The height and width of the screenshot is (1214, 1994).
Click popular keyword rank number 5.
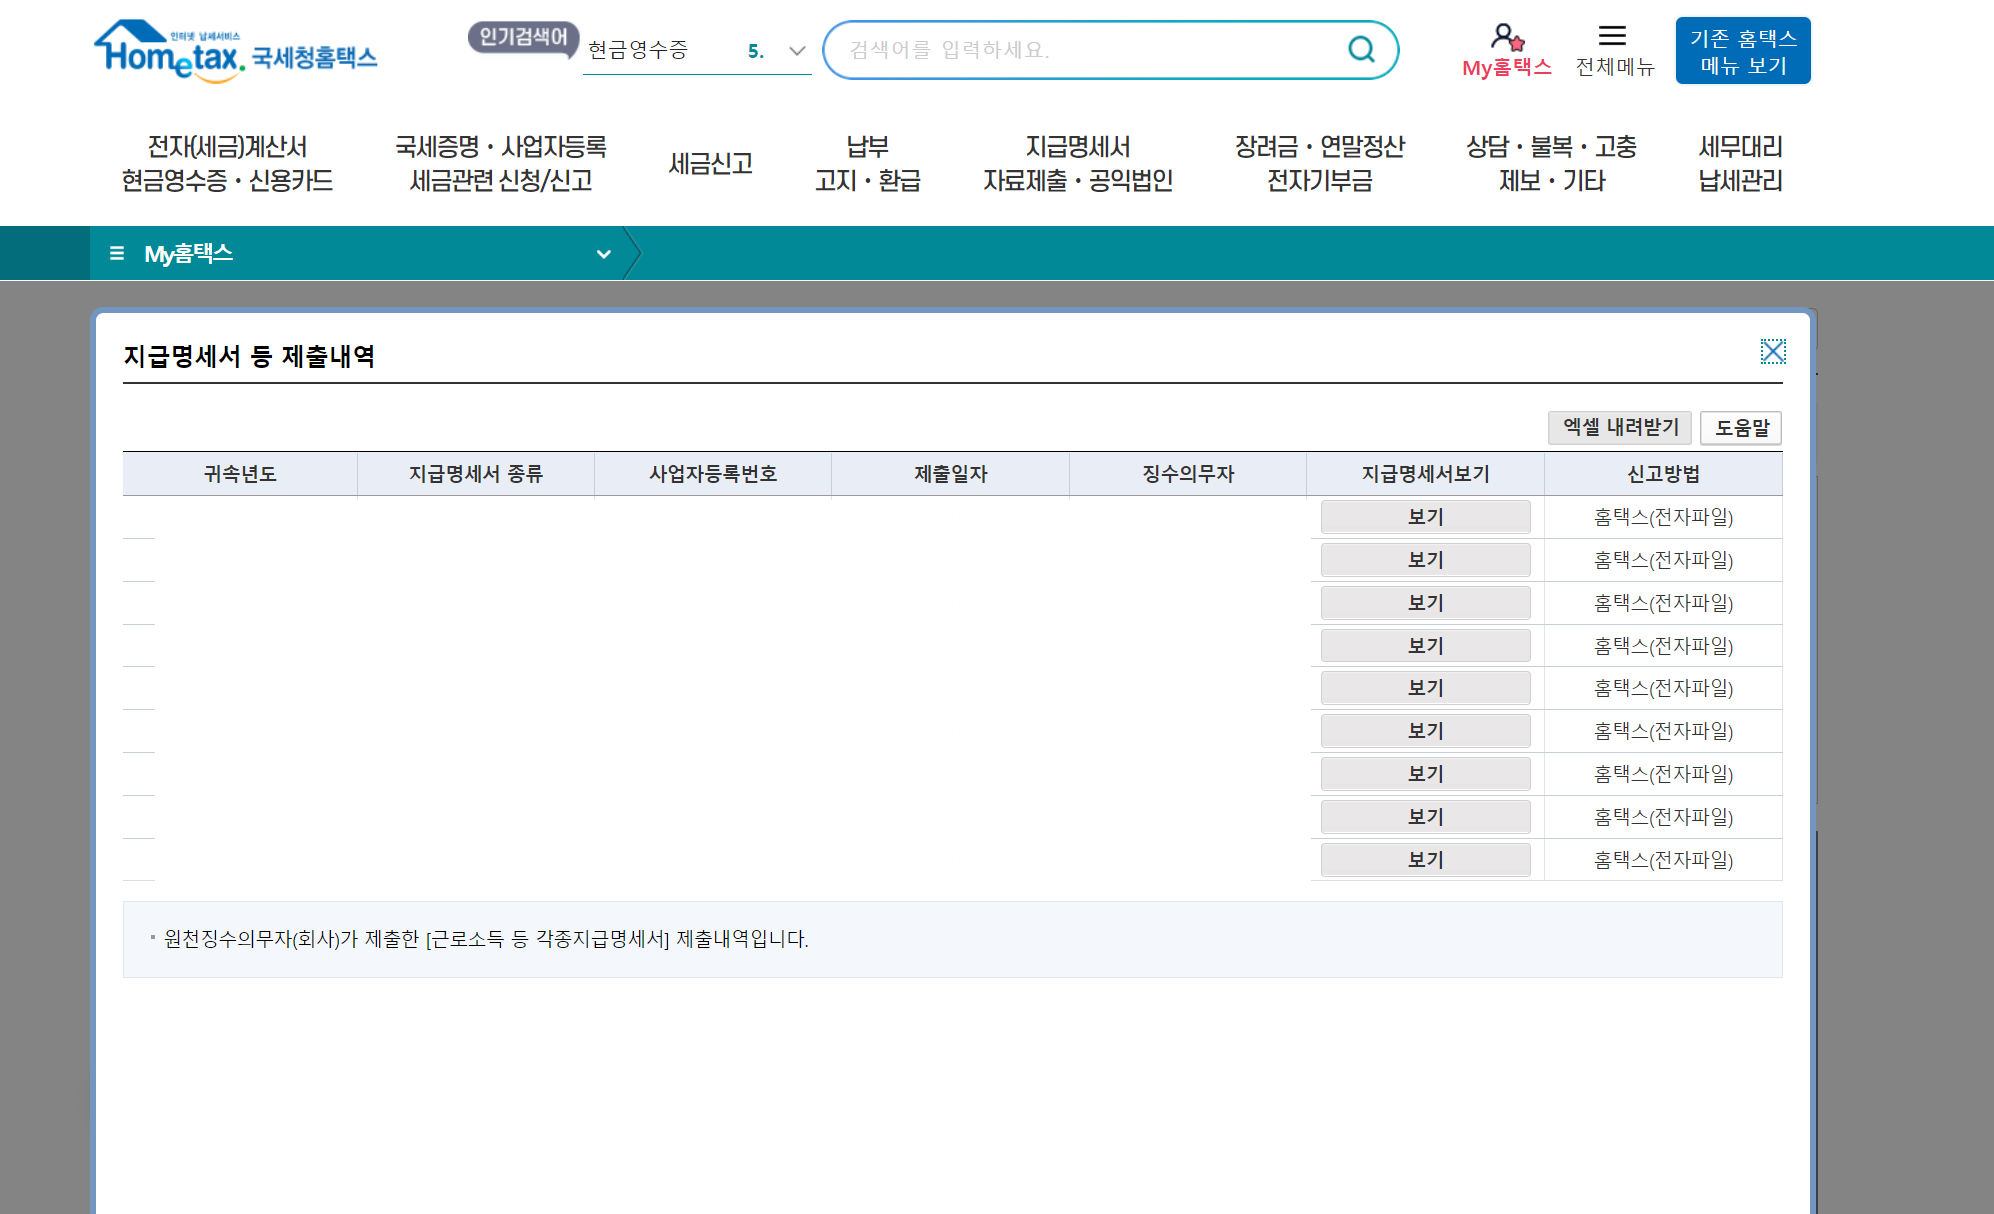[756, 51]
